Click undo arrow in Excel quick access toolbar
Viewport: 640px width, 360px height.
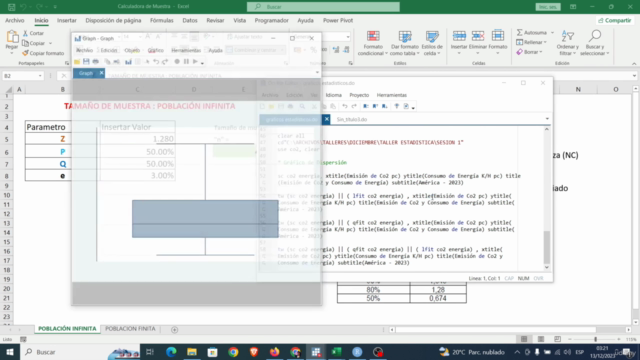[23, 7]
